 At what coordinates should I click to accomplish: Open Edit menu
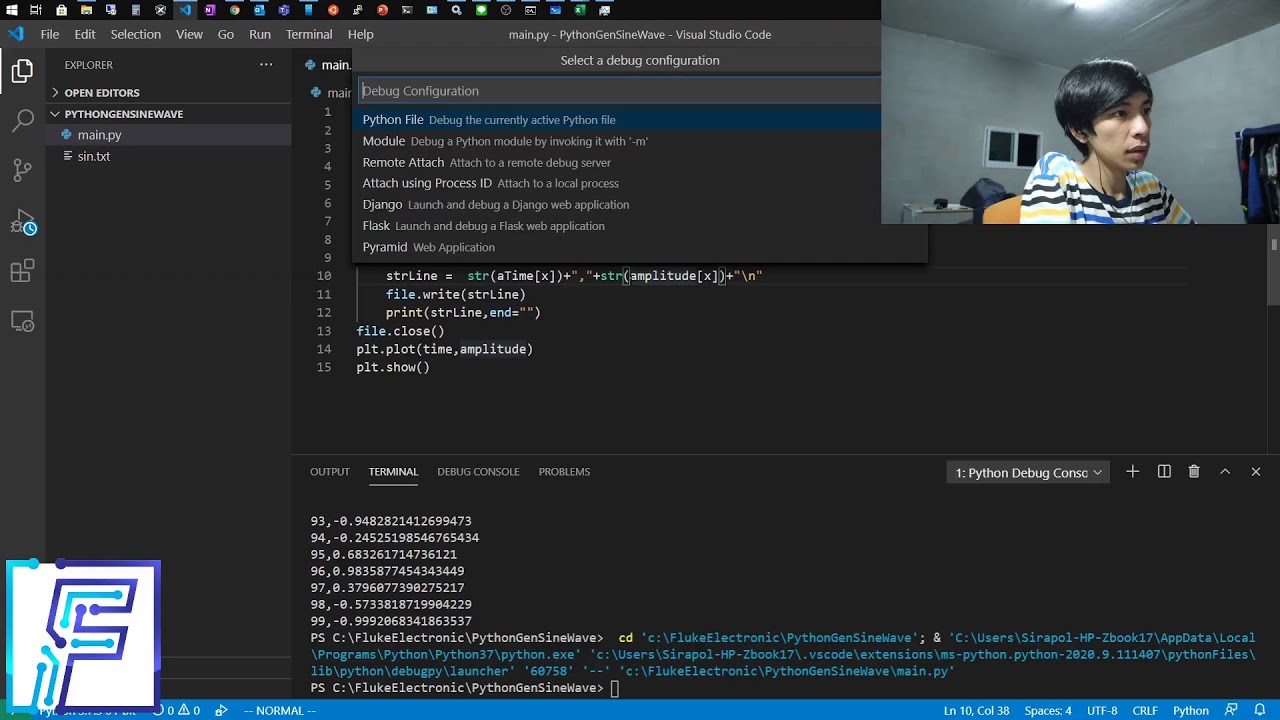(x=85, y=34)
